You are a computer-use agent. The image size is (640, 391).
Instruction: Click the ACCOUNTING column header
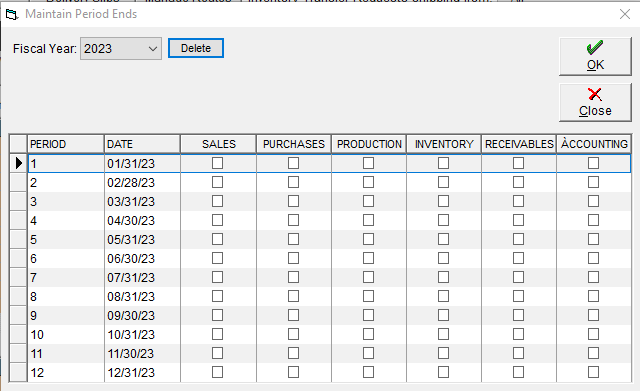594,144
